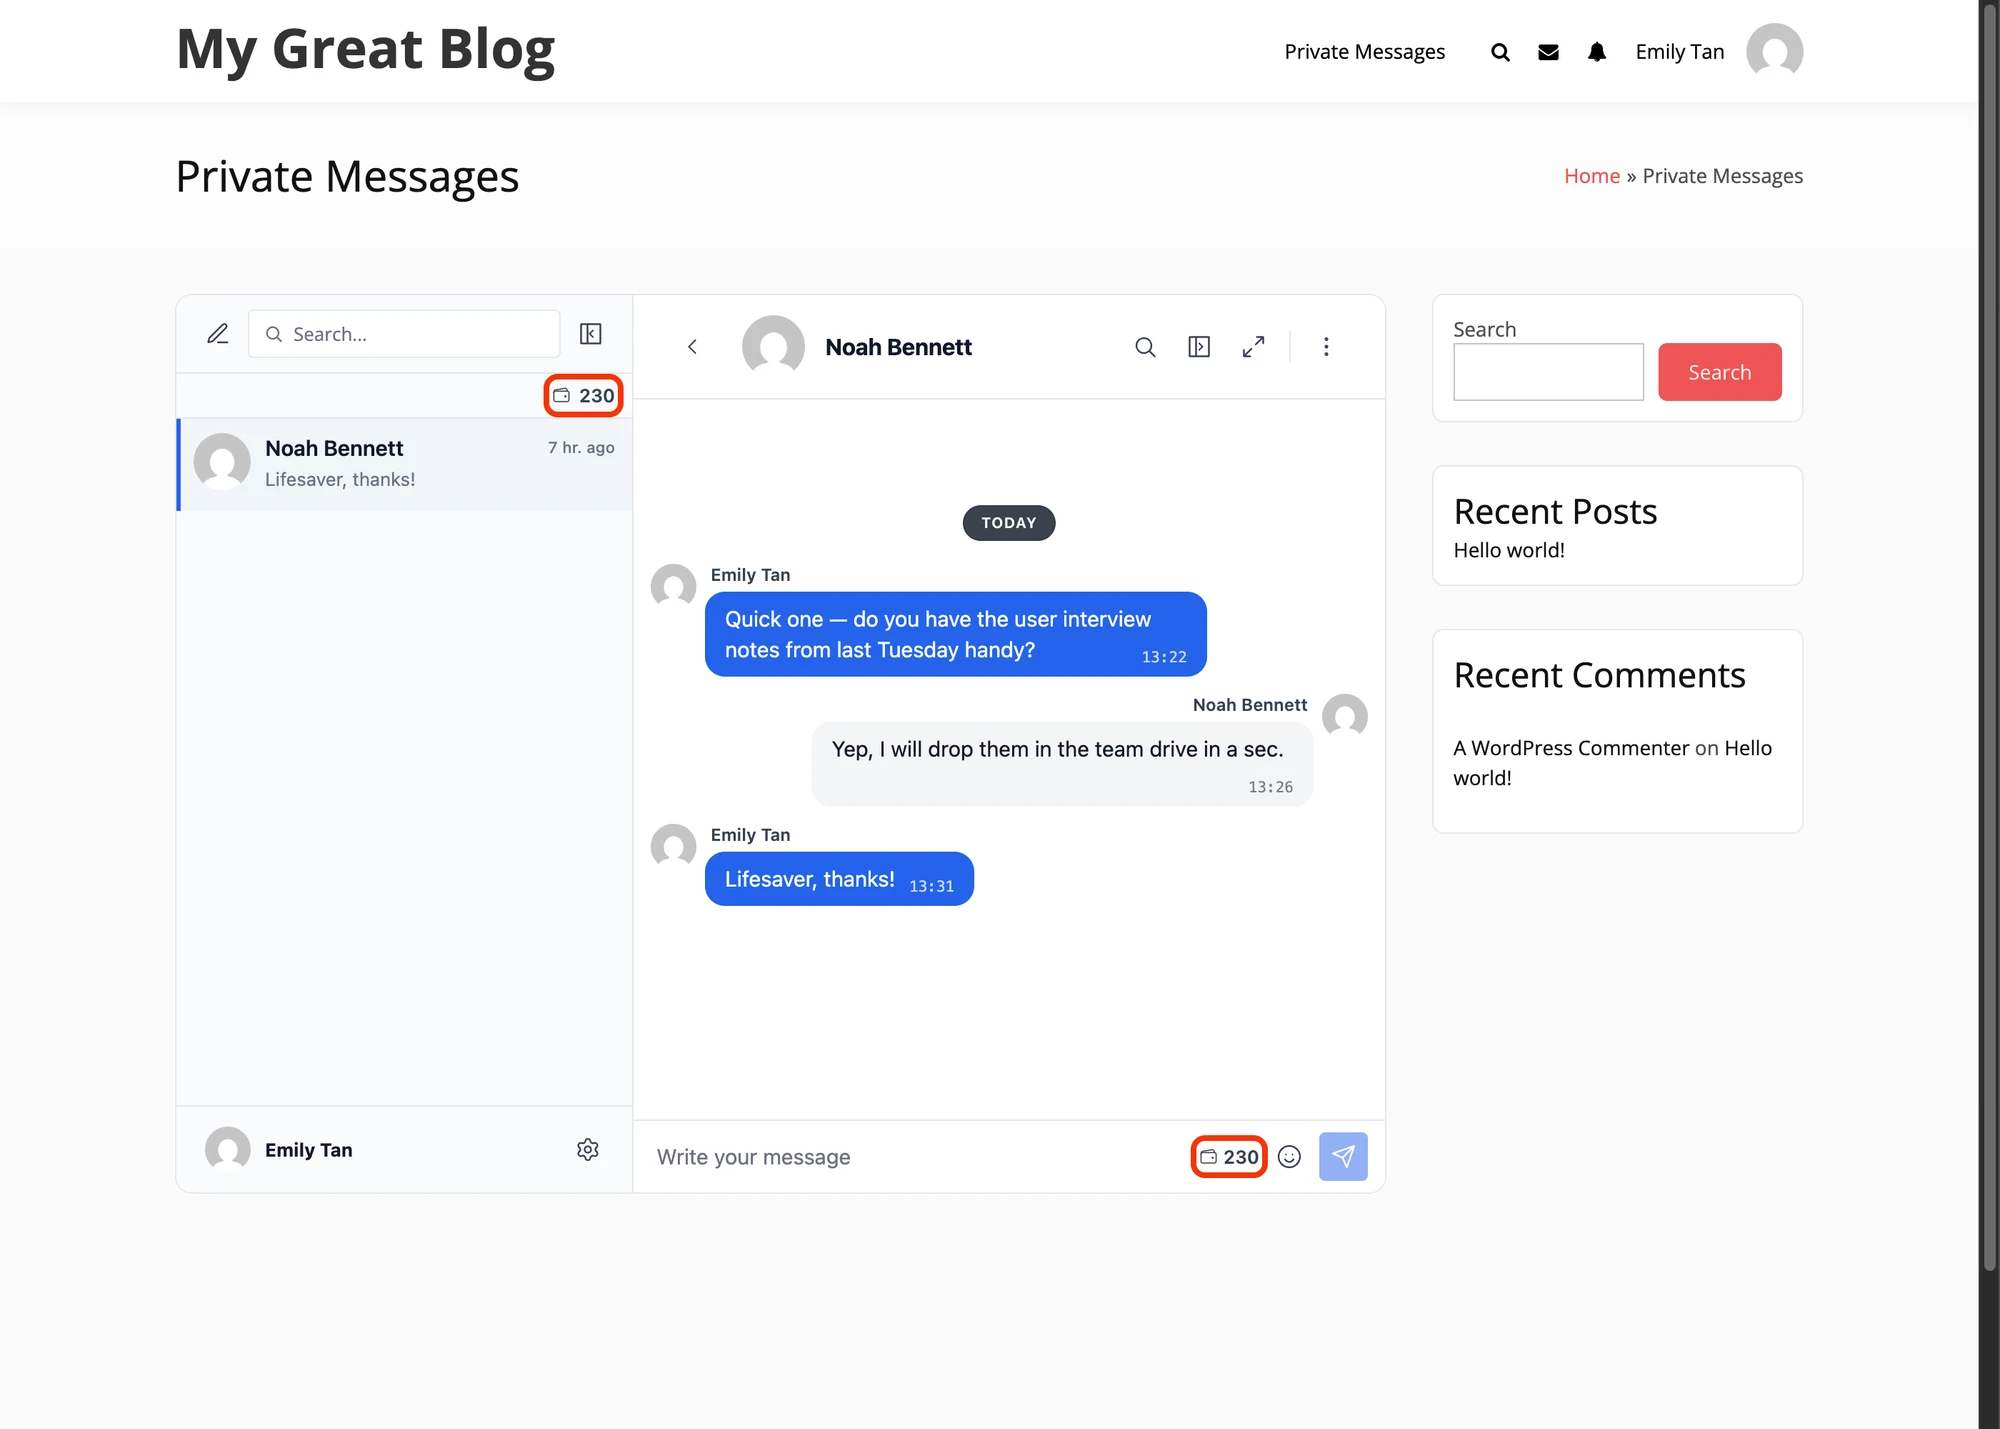
Task: Open site search magnifier in top navigation
Action: pos(1500,52)
